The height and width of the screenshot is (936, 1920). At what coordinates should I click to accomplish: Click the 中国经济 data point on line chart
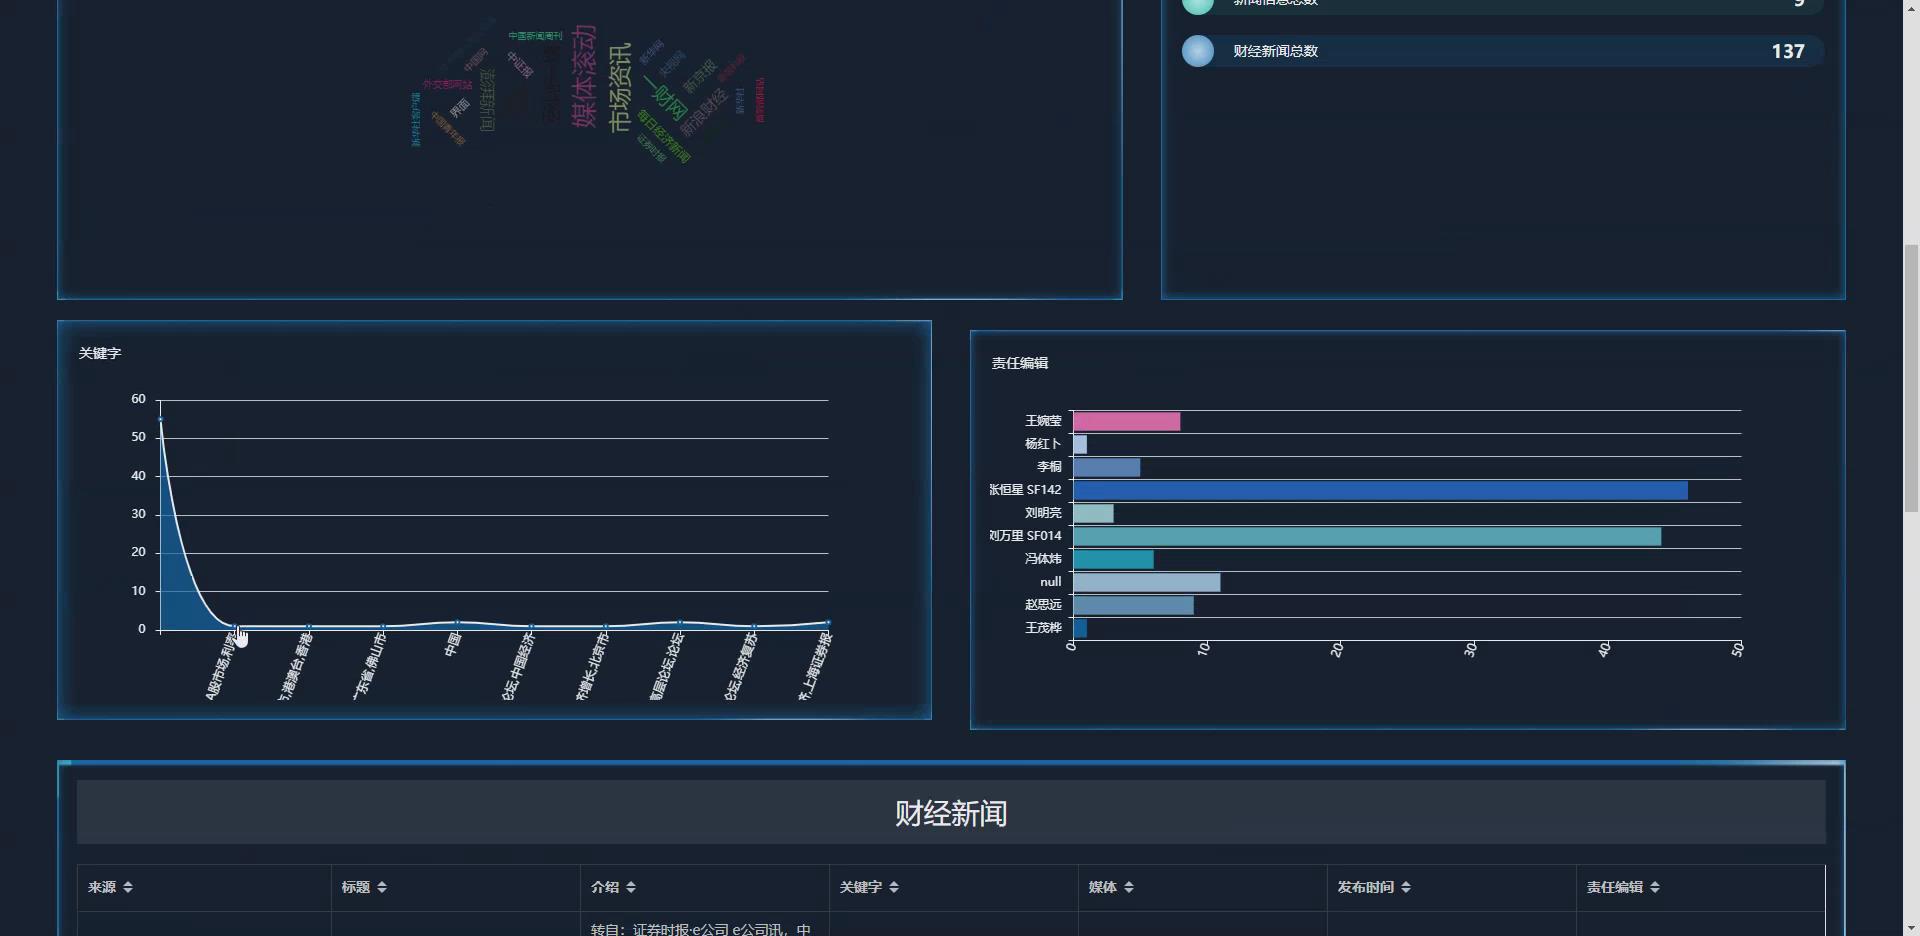[531, 626]
